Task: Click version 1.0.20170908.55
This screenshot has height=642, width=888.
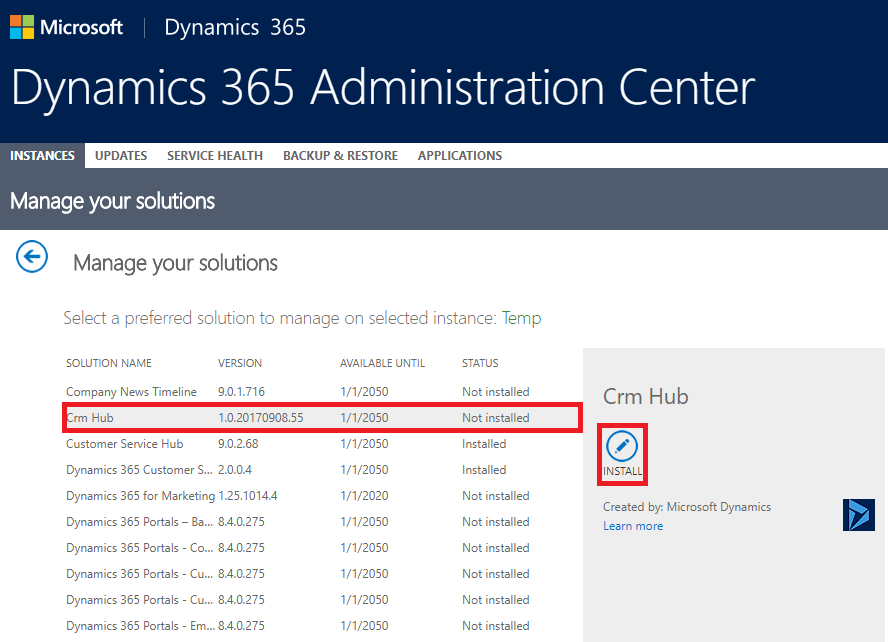Action: pyautogui.click(x=261, y=418)
